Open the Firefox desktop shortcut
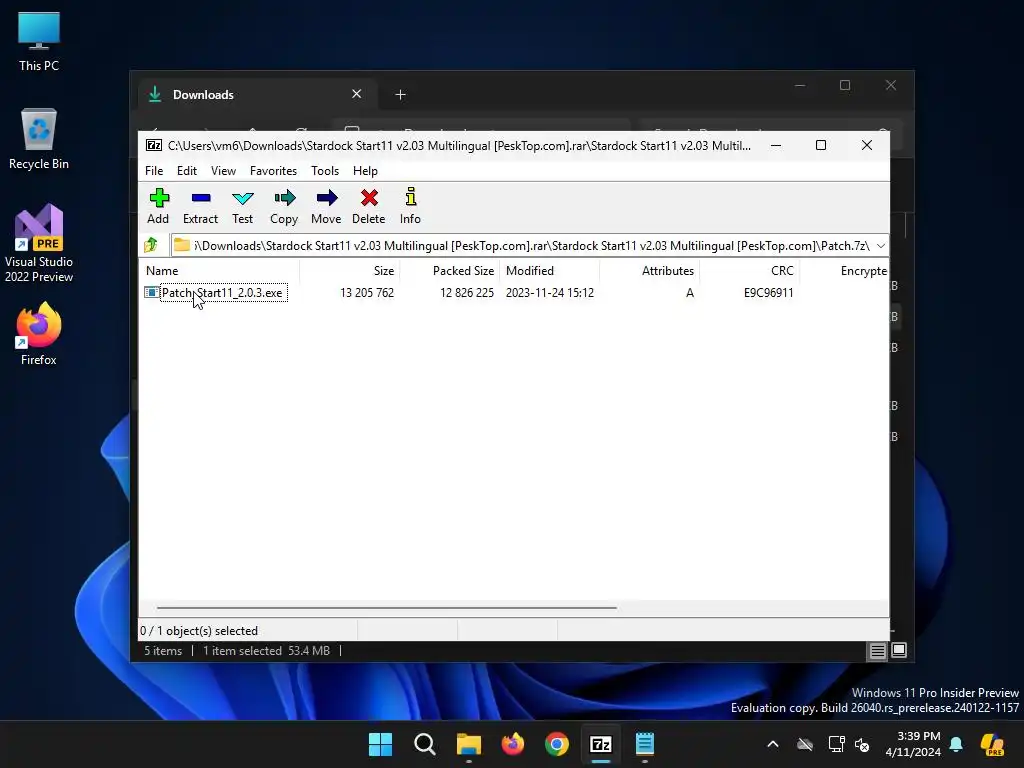The height and width of the screenshot is (768, 1024). (39, 334)
